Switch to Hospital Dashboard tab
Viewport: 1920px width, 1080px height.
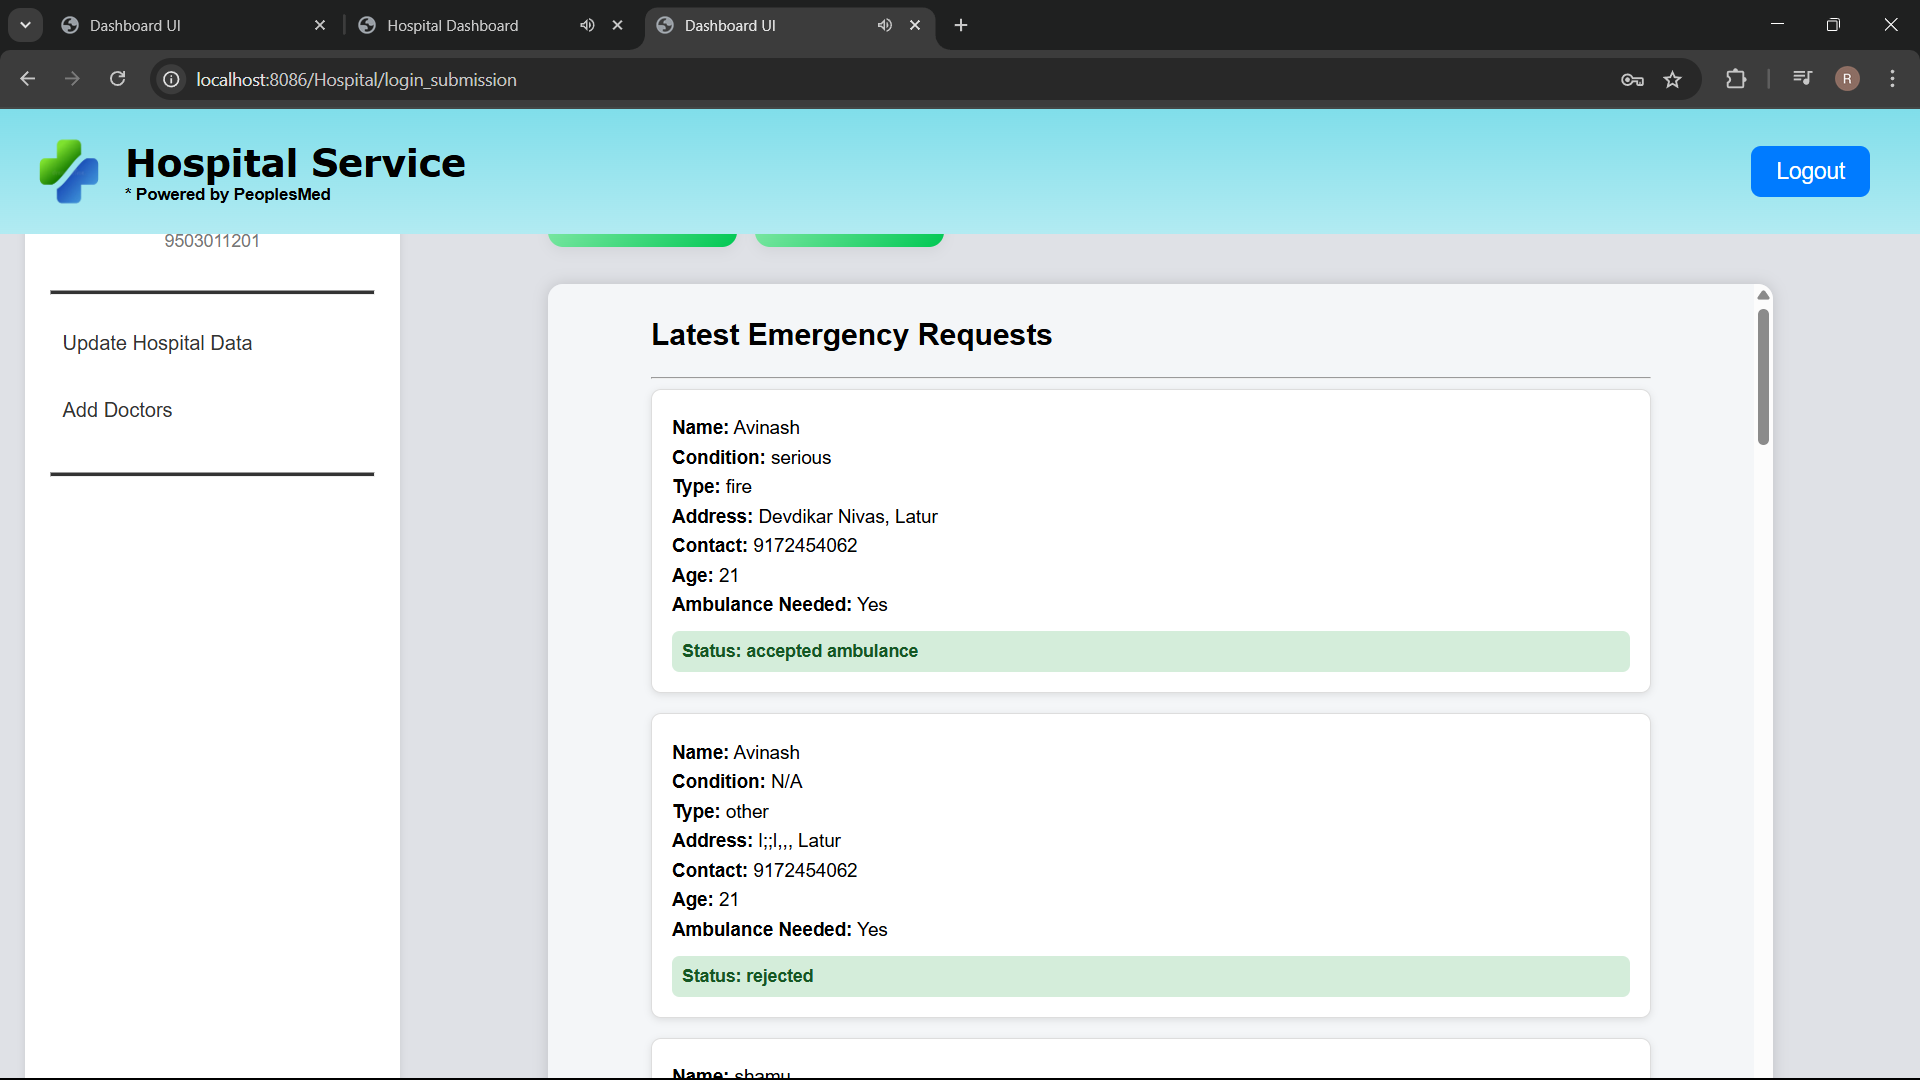point(453,25)
